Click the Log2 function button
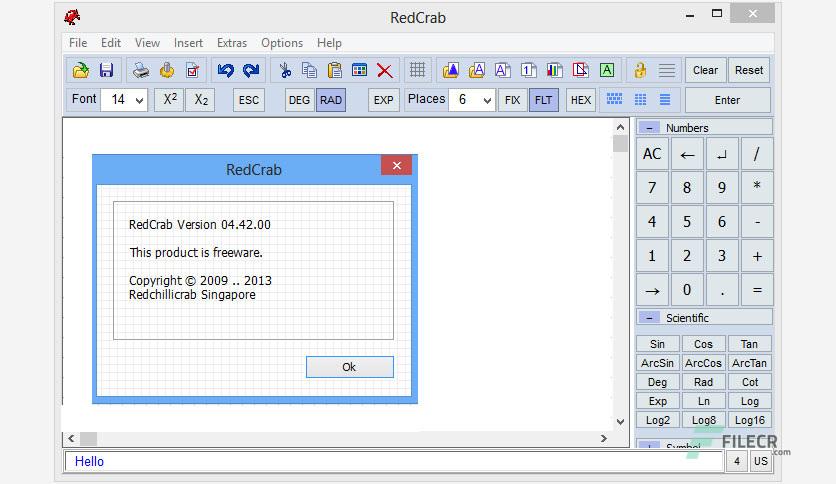This screenshot has height=484, width=836. pyautogui.click(x=657, y=420)
